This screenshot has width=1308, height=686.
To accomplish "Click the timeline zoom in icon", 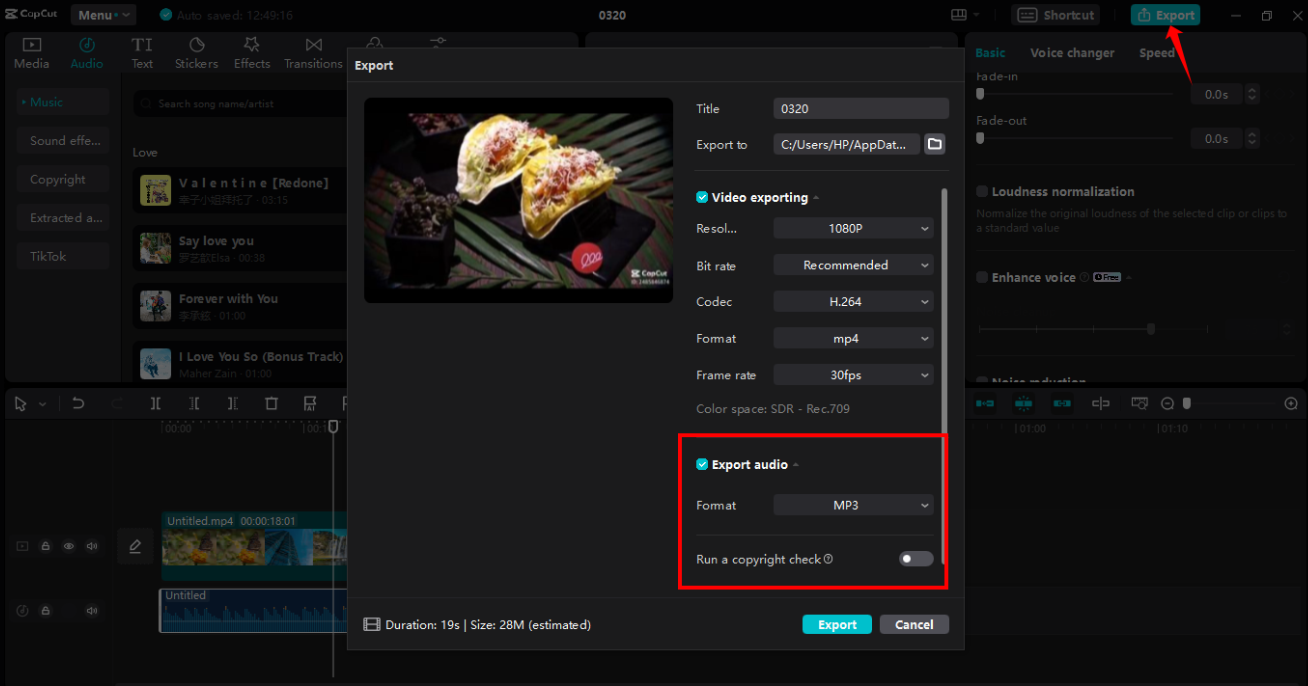I will pyautogui.click(x=1291, y=404).
